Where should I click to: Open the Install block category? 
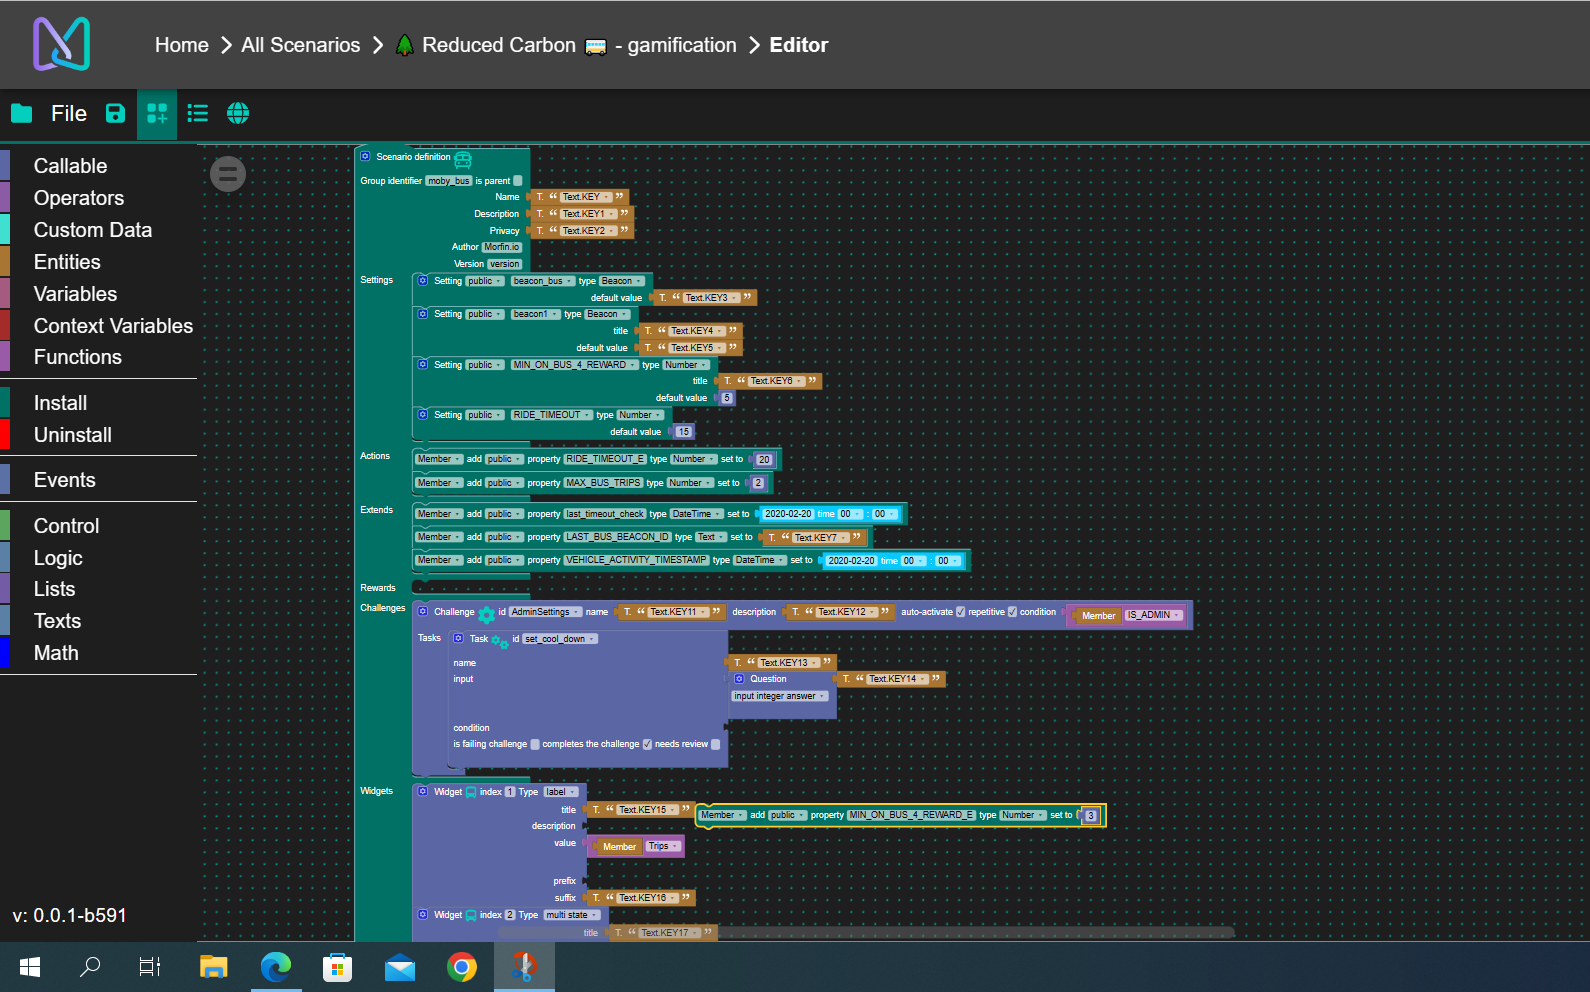coord(60,403)
